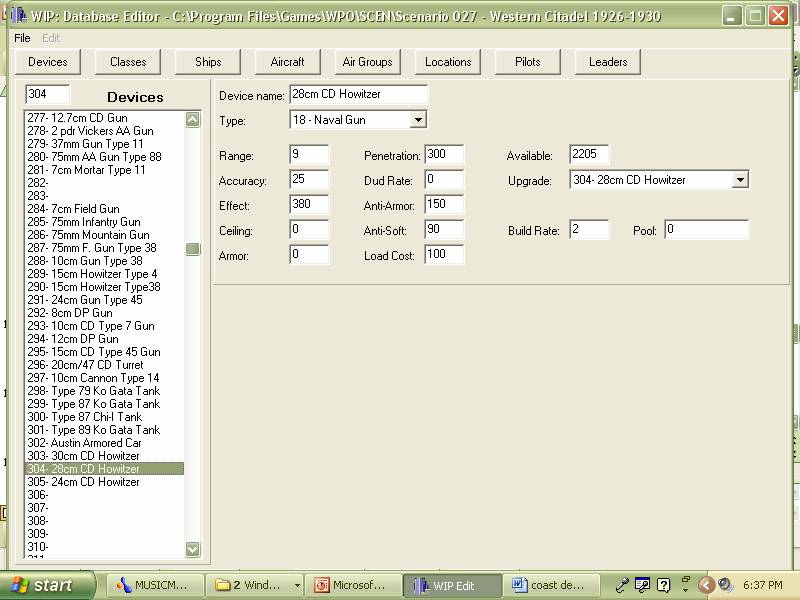Switch to the Aircraft section
The width and height of the screenshot is (800, 600).
point(288,62)
